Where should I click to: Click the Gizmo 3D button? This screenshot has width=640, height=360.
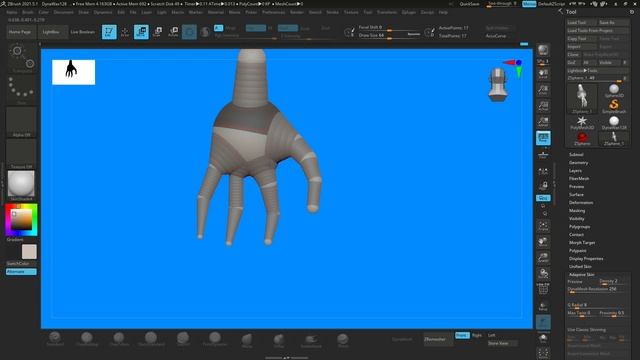tap(189, 32)
